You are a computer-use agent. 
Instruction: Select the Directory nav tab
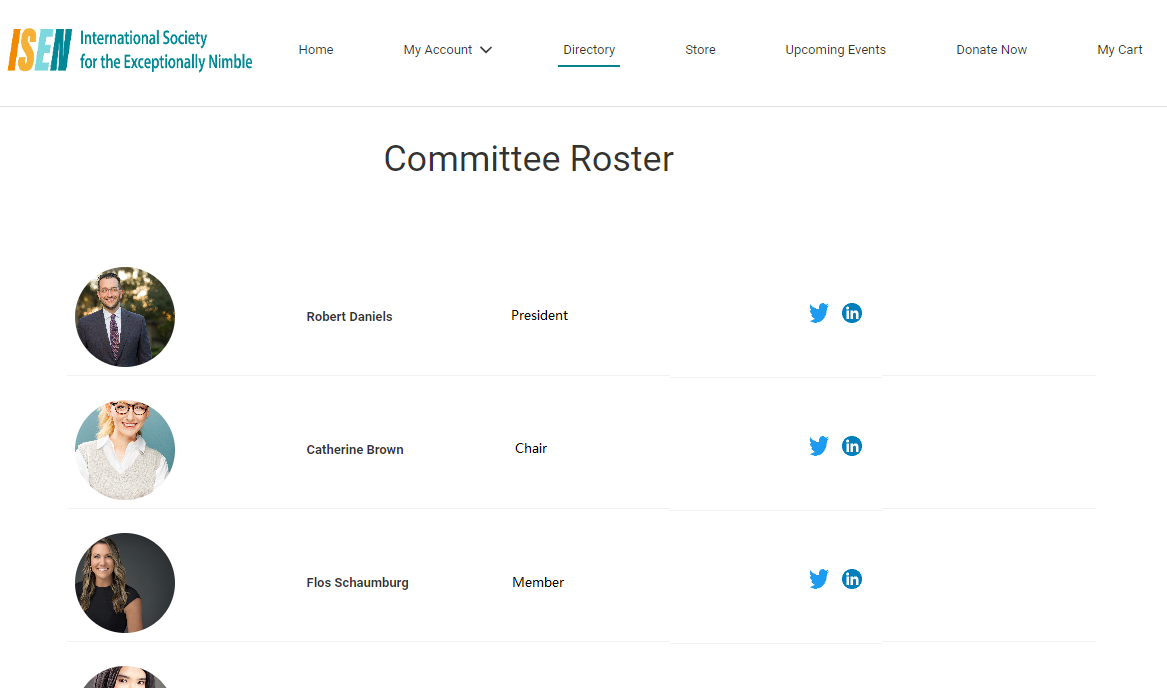point(589,50)
